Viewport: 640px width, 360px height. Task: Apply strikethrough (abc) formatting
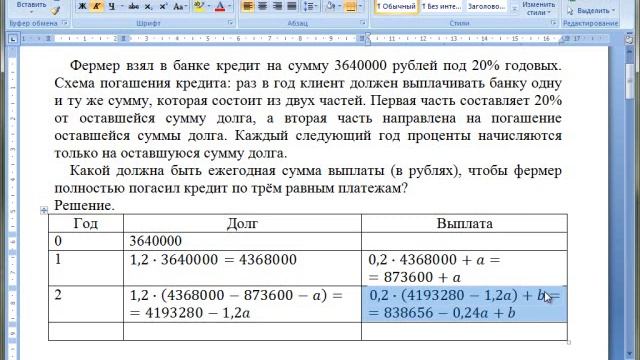point(133,6)
